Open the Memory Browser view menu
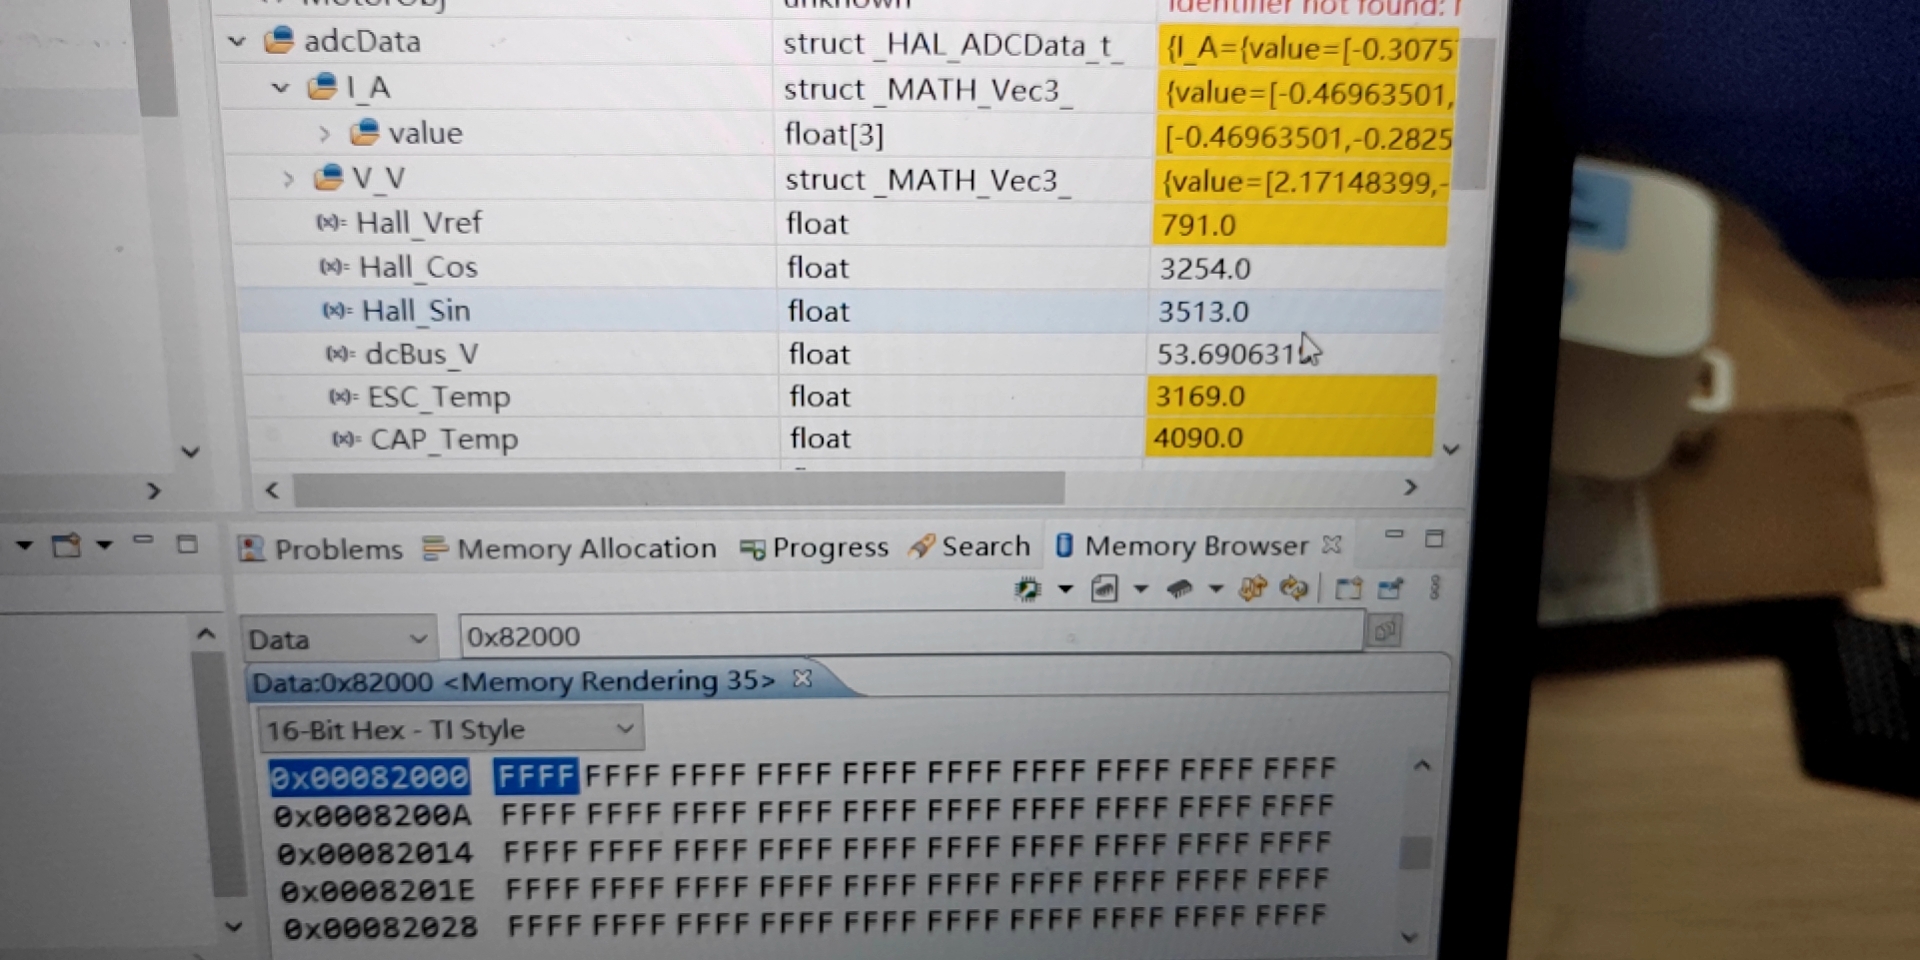 pos(1435,588)
